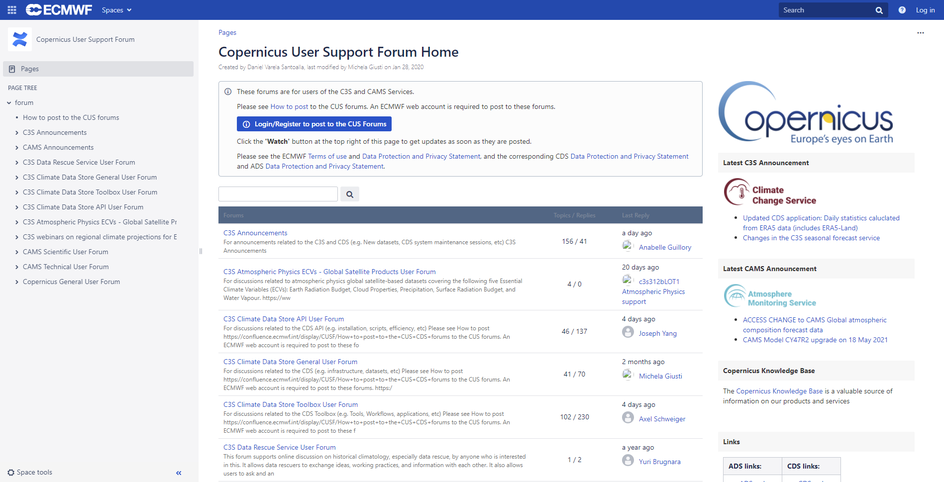Image resolution: width=944 pixels, height=482 pixels.
Task: Open the app switcher grid icon
Action: click(12, 10)
